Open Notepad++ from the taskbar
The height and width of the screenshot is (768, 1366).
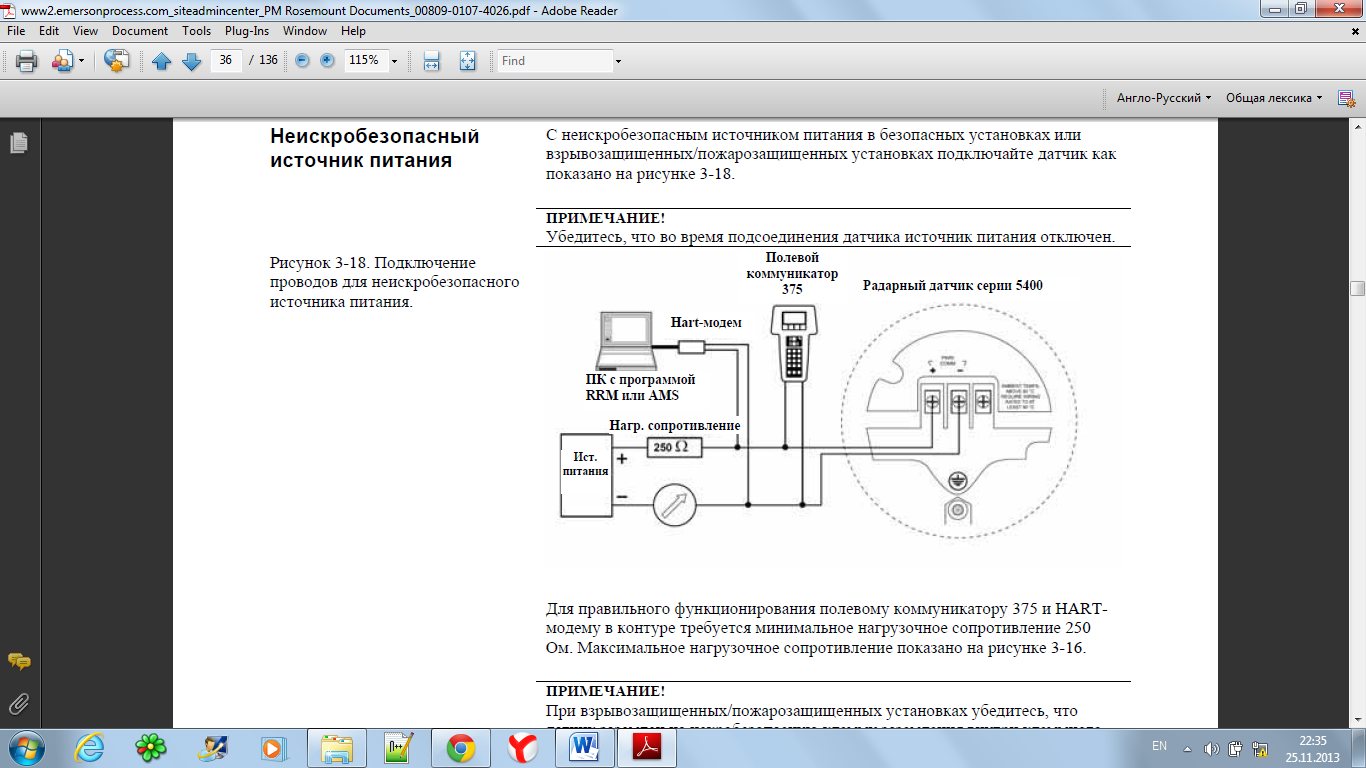click(x=399, y=747)
